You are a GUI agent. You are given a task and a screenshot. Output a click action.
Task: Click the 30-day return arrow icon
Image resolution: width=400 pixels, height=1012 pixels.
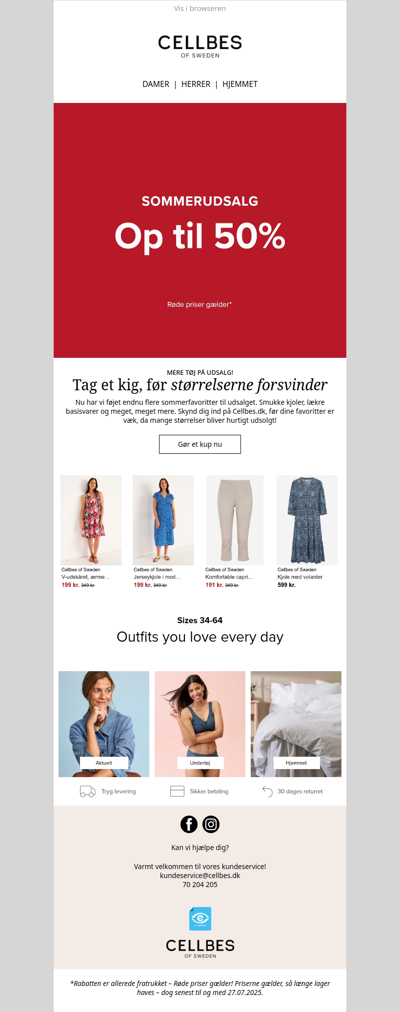pyautogui.click(x=267, y=791)
